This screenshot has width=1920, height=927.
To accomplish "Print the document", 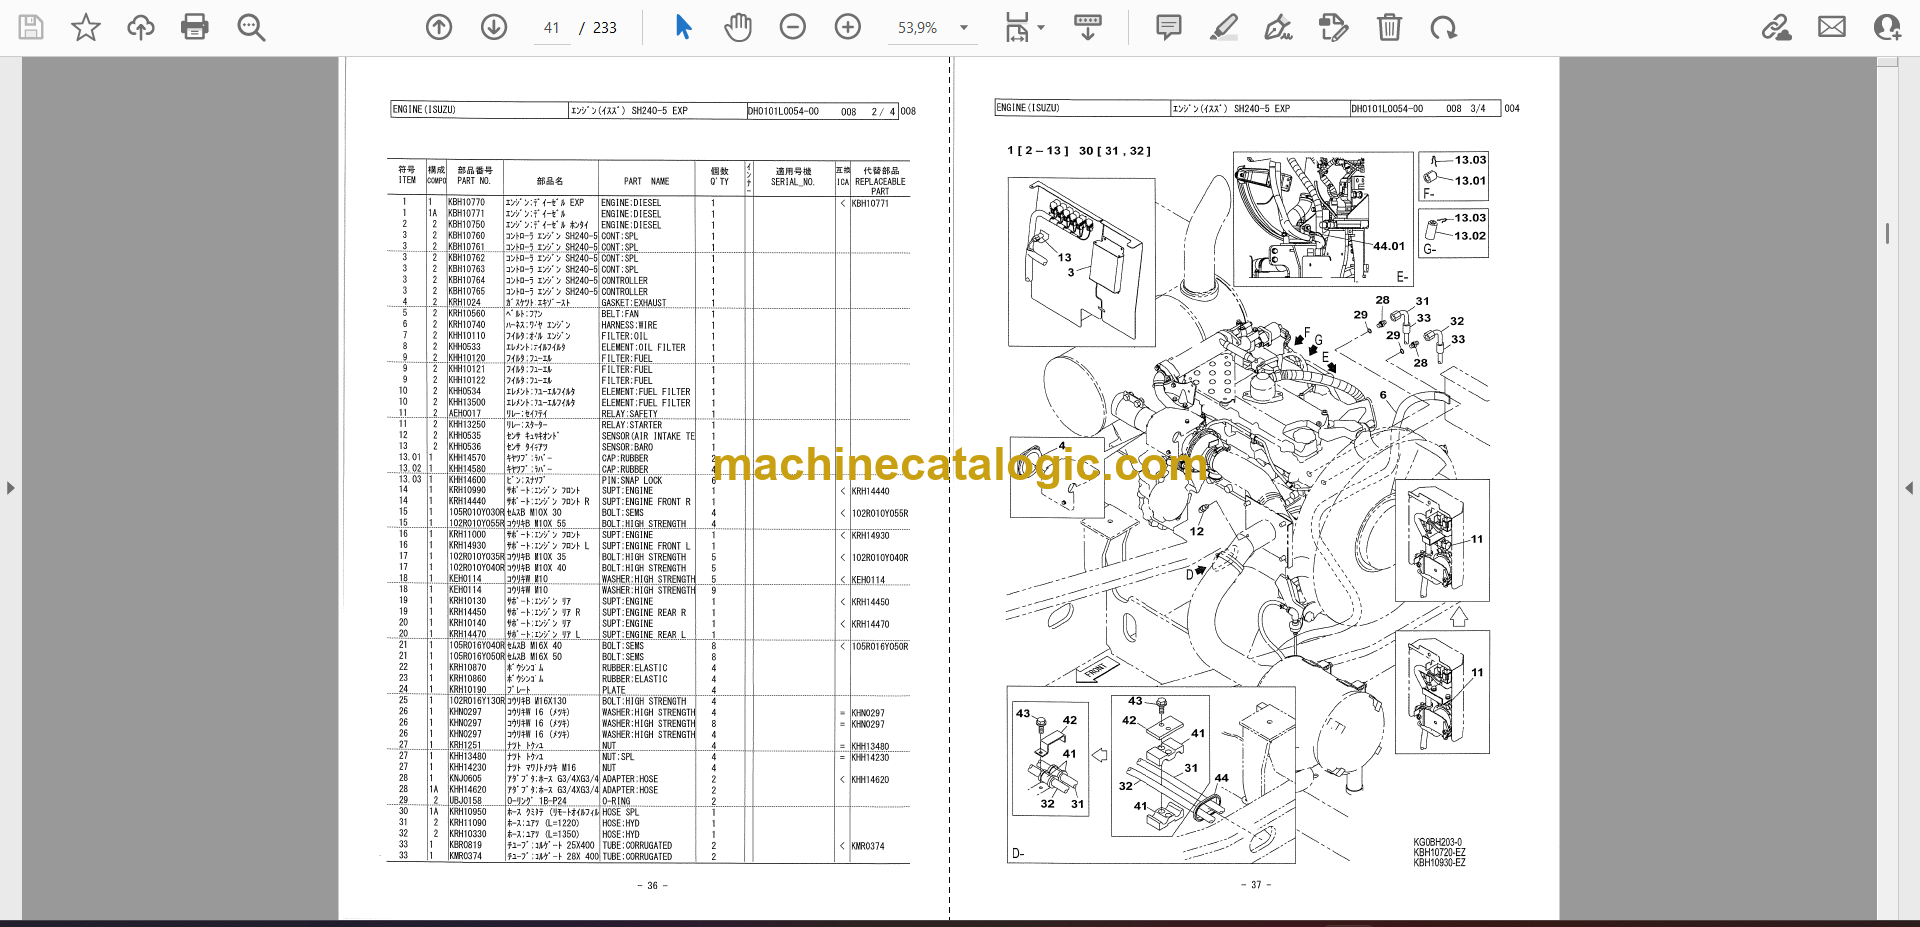I will [195, 27].
